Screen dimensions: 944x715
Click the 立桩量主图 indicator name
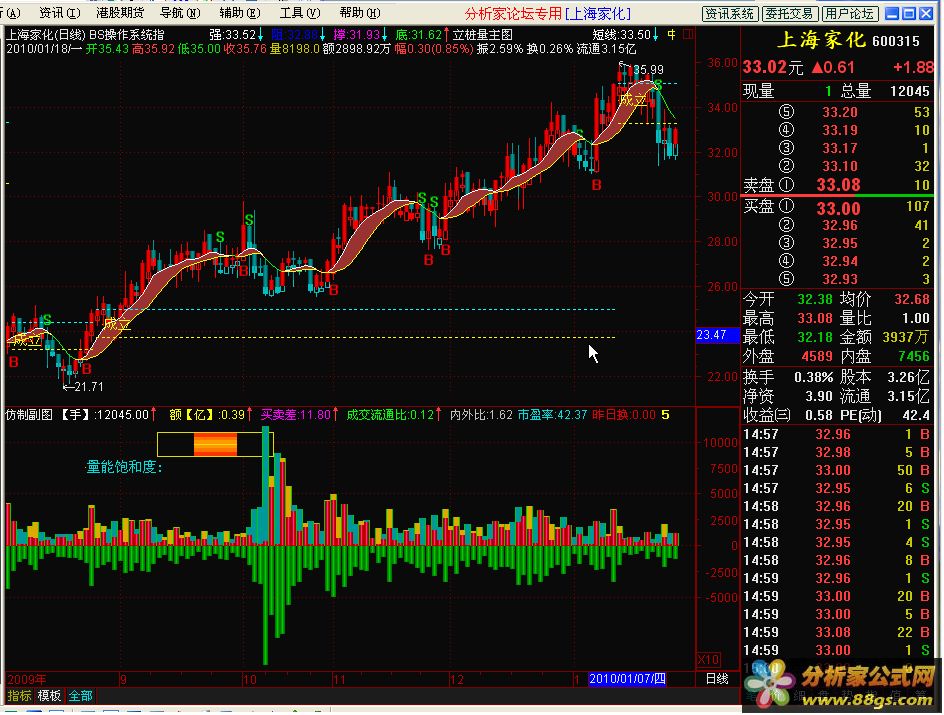click(482, 35)
